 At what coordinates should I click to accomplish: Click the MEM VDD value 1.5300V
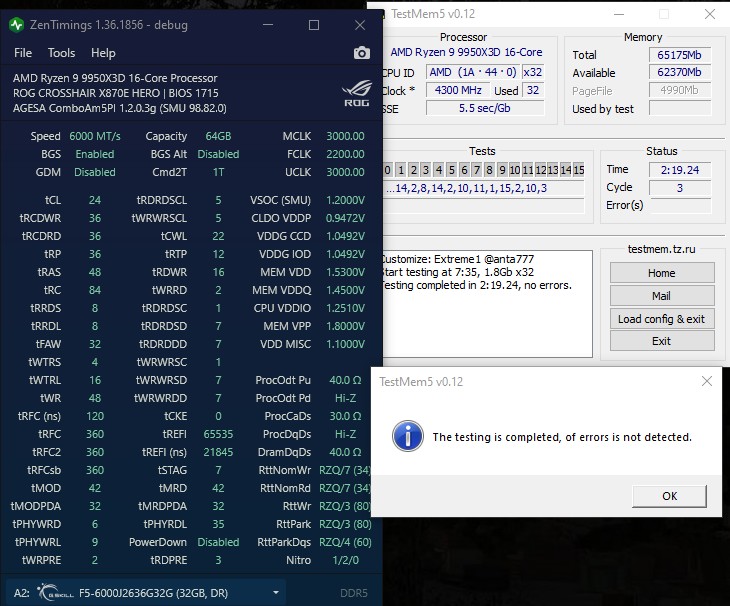pos(345,272)
